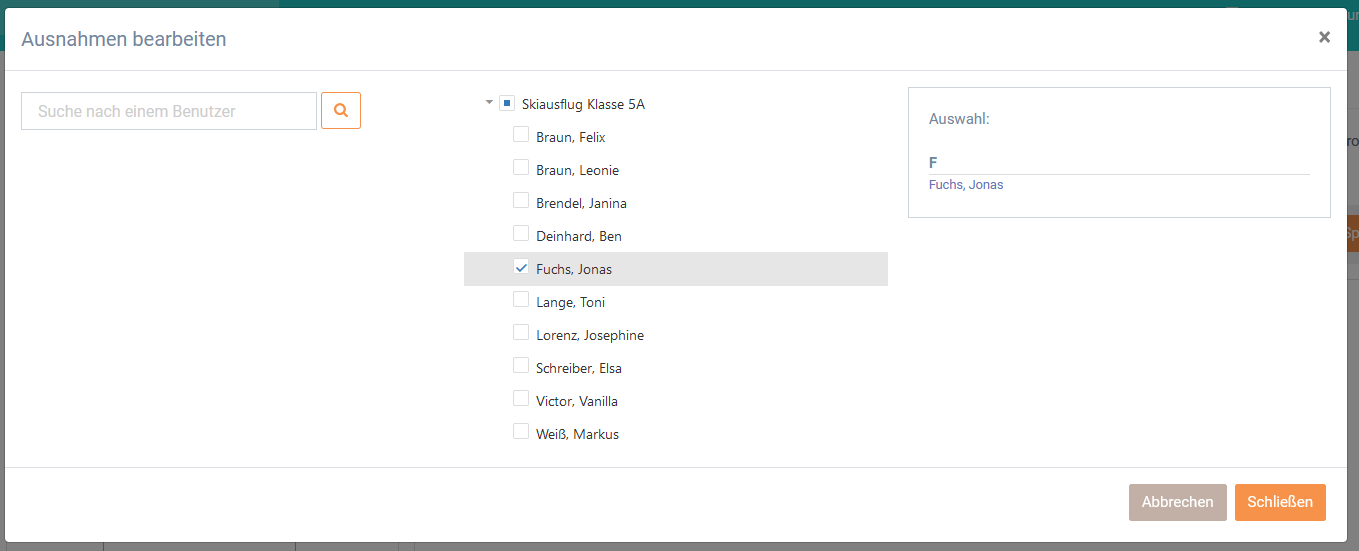Check Lorenz, Josephine in the list
Viewport: 1359px width, 551px height.
pyautogui.click(x=521, y=333)
